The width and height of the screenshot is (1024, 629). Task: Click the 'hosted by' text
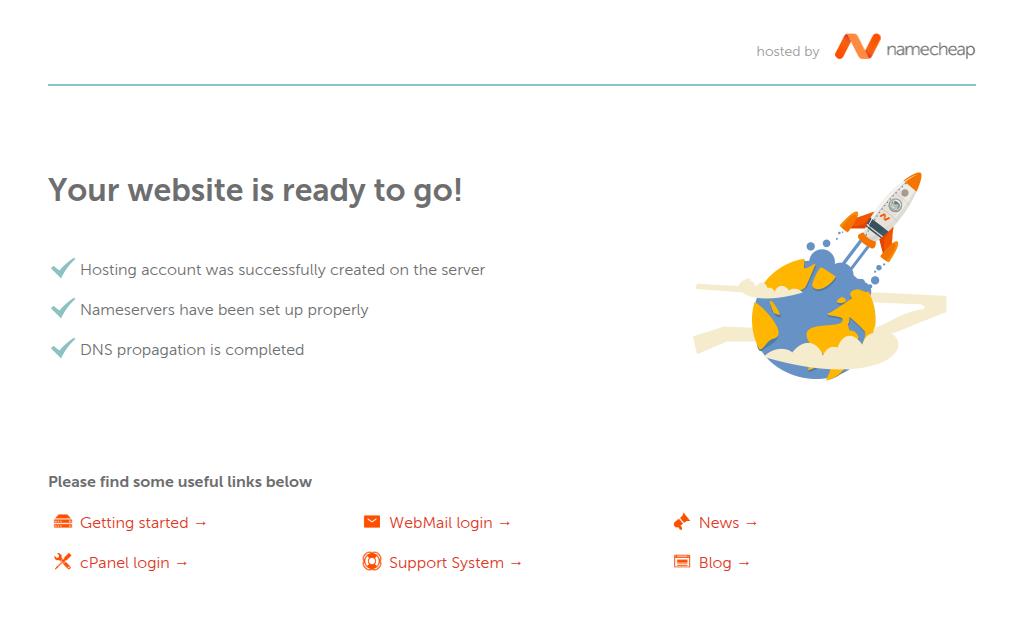click(788, 52)
